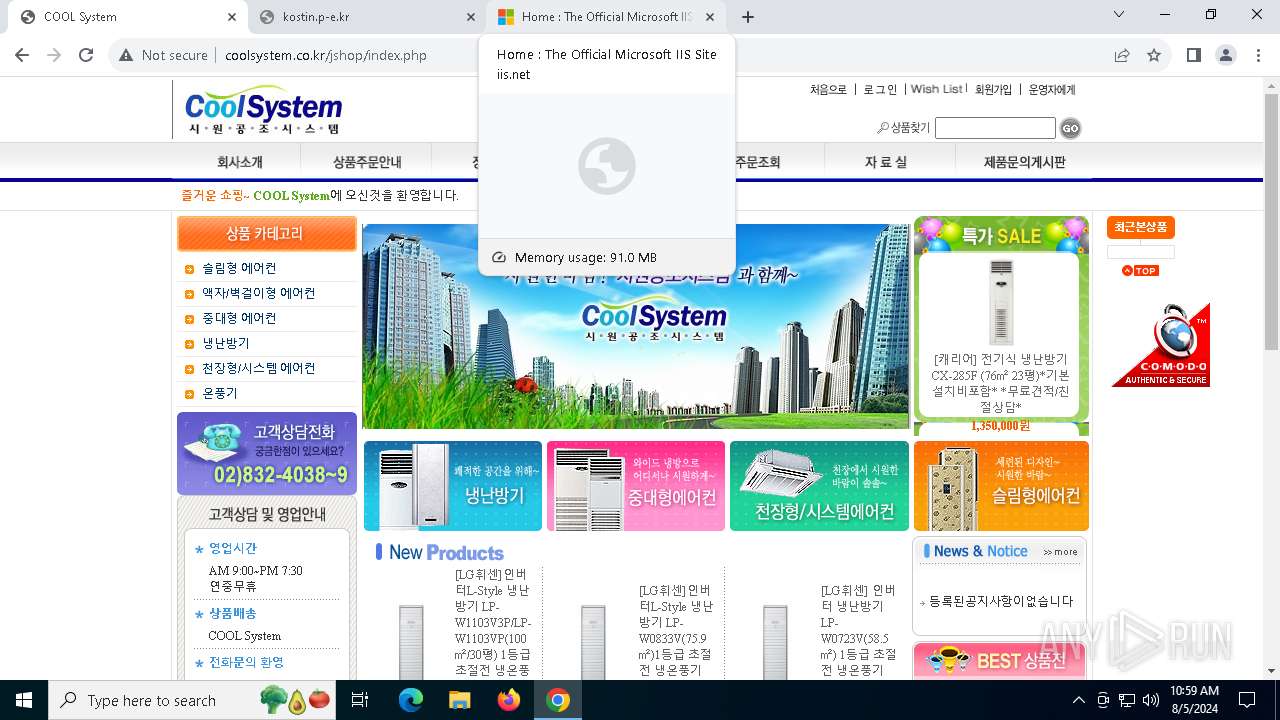Open File Explorer from the taskbar
Image resolution: width=1280 pixels, height=720 pixels.
point(460,700)
